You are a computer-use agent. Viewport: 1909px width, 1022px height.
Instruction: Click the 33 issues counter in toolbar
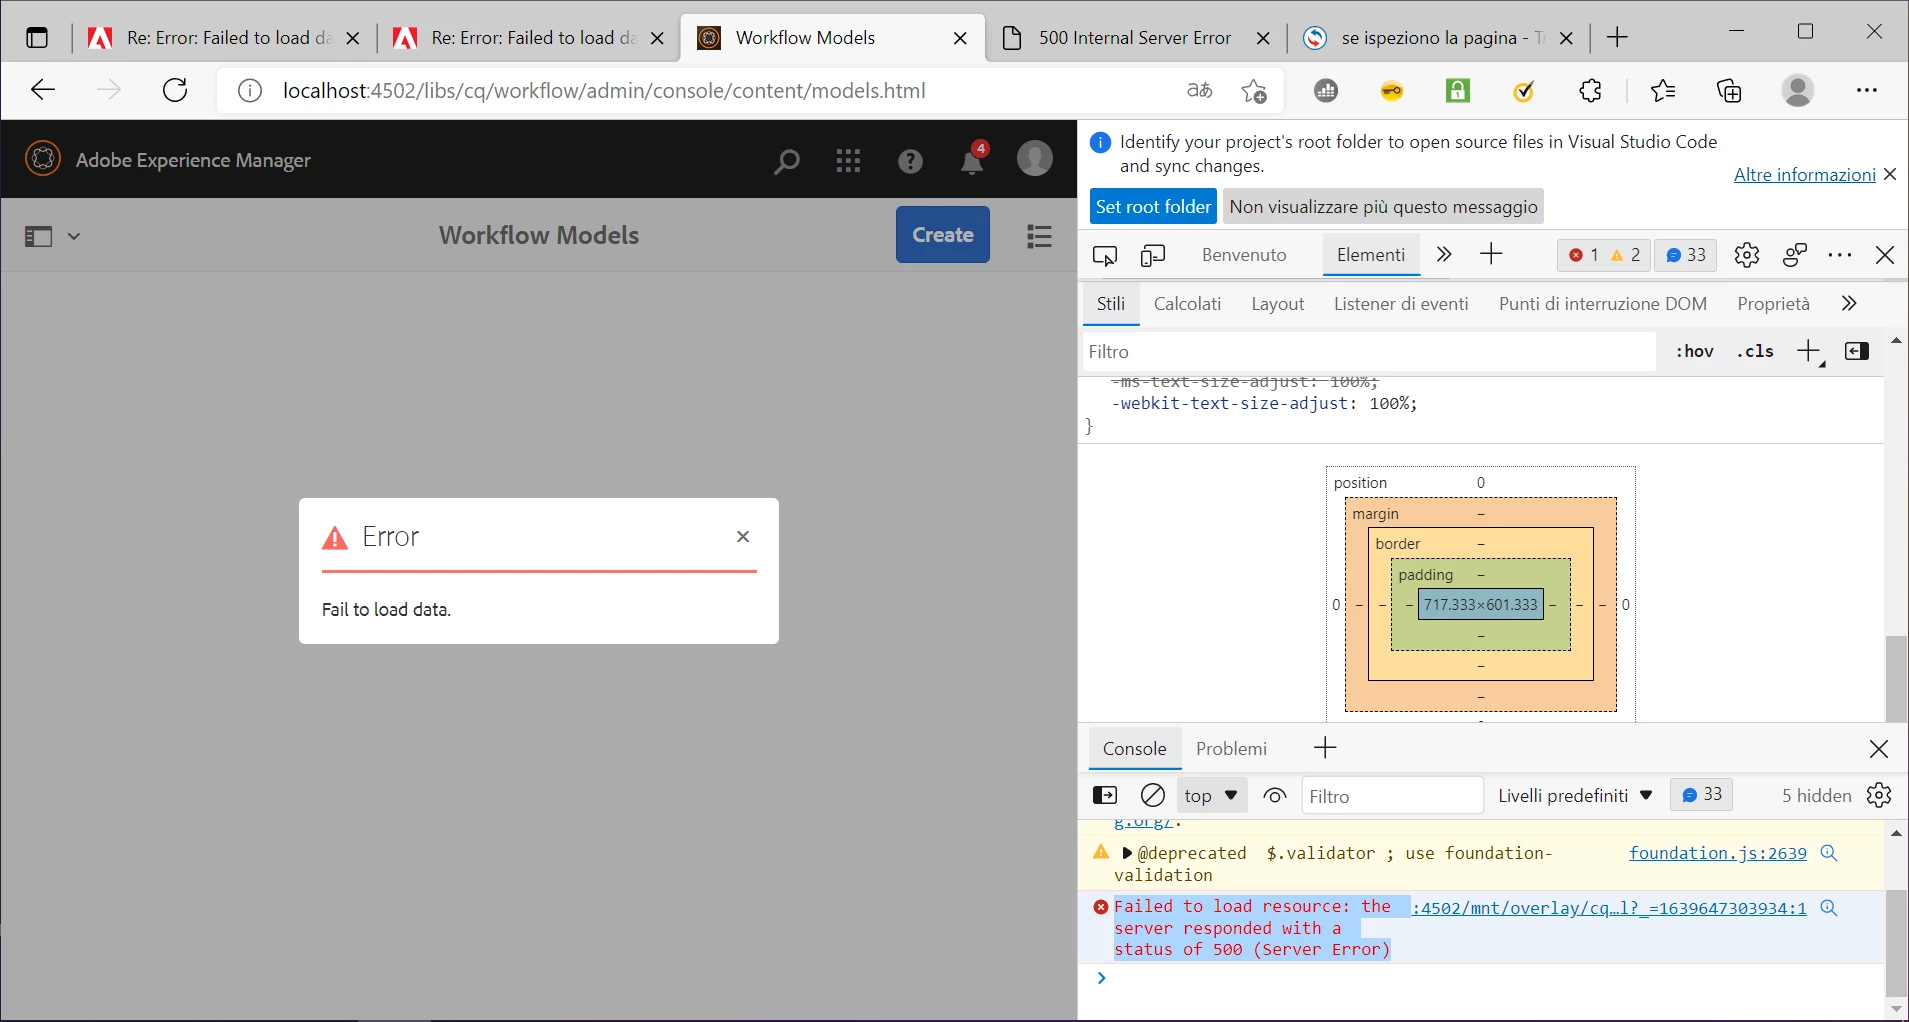point(1686,255)
